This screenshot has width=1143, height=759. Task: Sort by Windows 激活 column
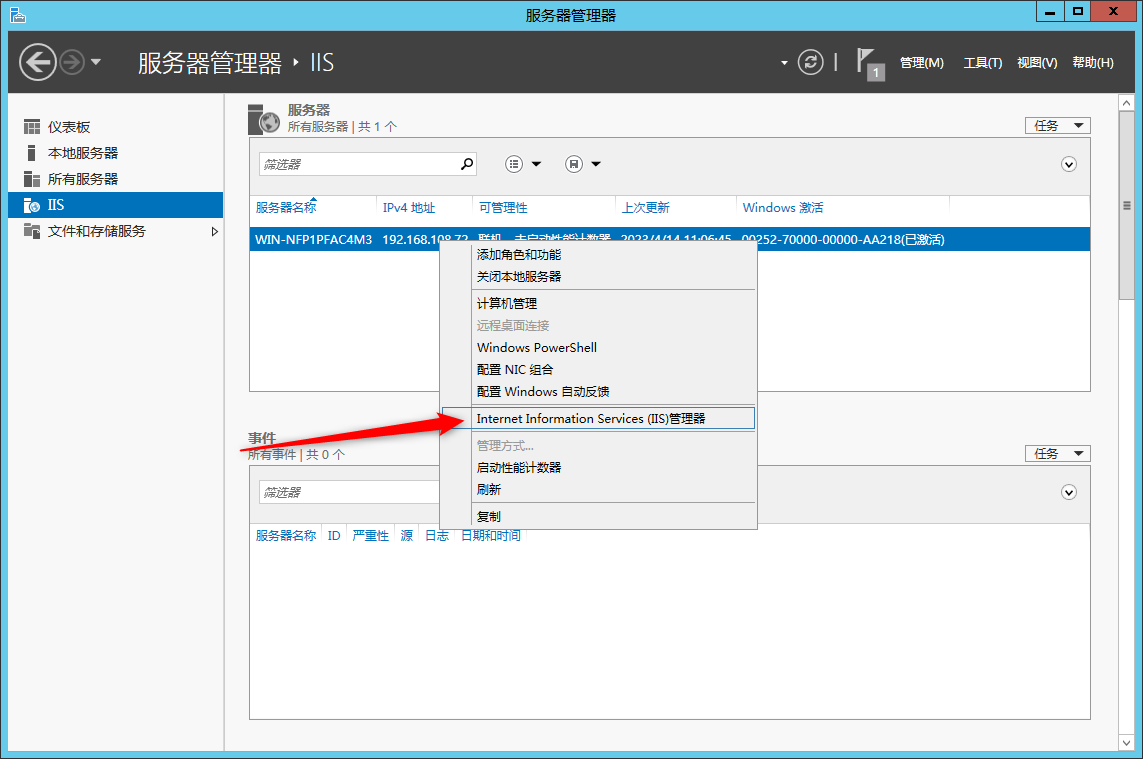point(783,208)
